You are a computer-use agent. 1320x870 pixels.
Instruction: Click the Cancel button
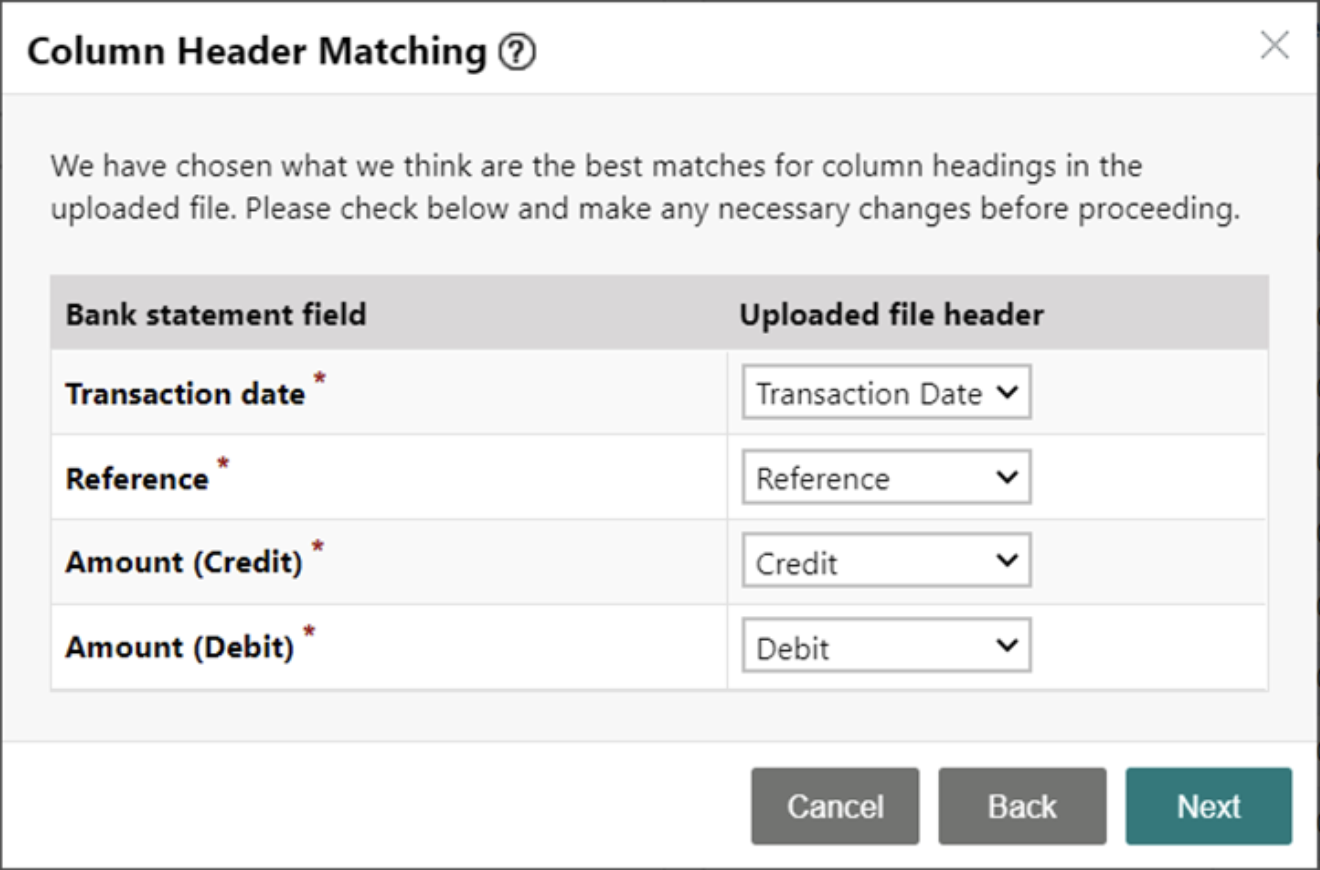pyautogui.click(x=835, y=806)
